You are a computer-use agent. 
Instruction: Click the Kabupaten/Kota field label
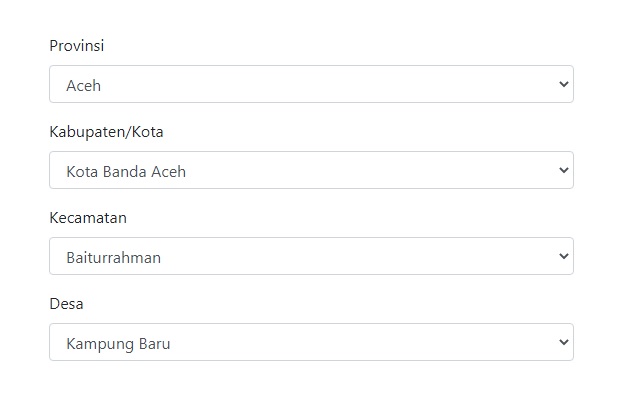tap(106, 132)
